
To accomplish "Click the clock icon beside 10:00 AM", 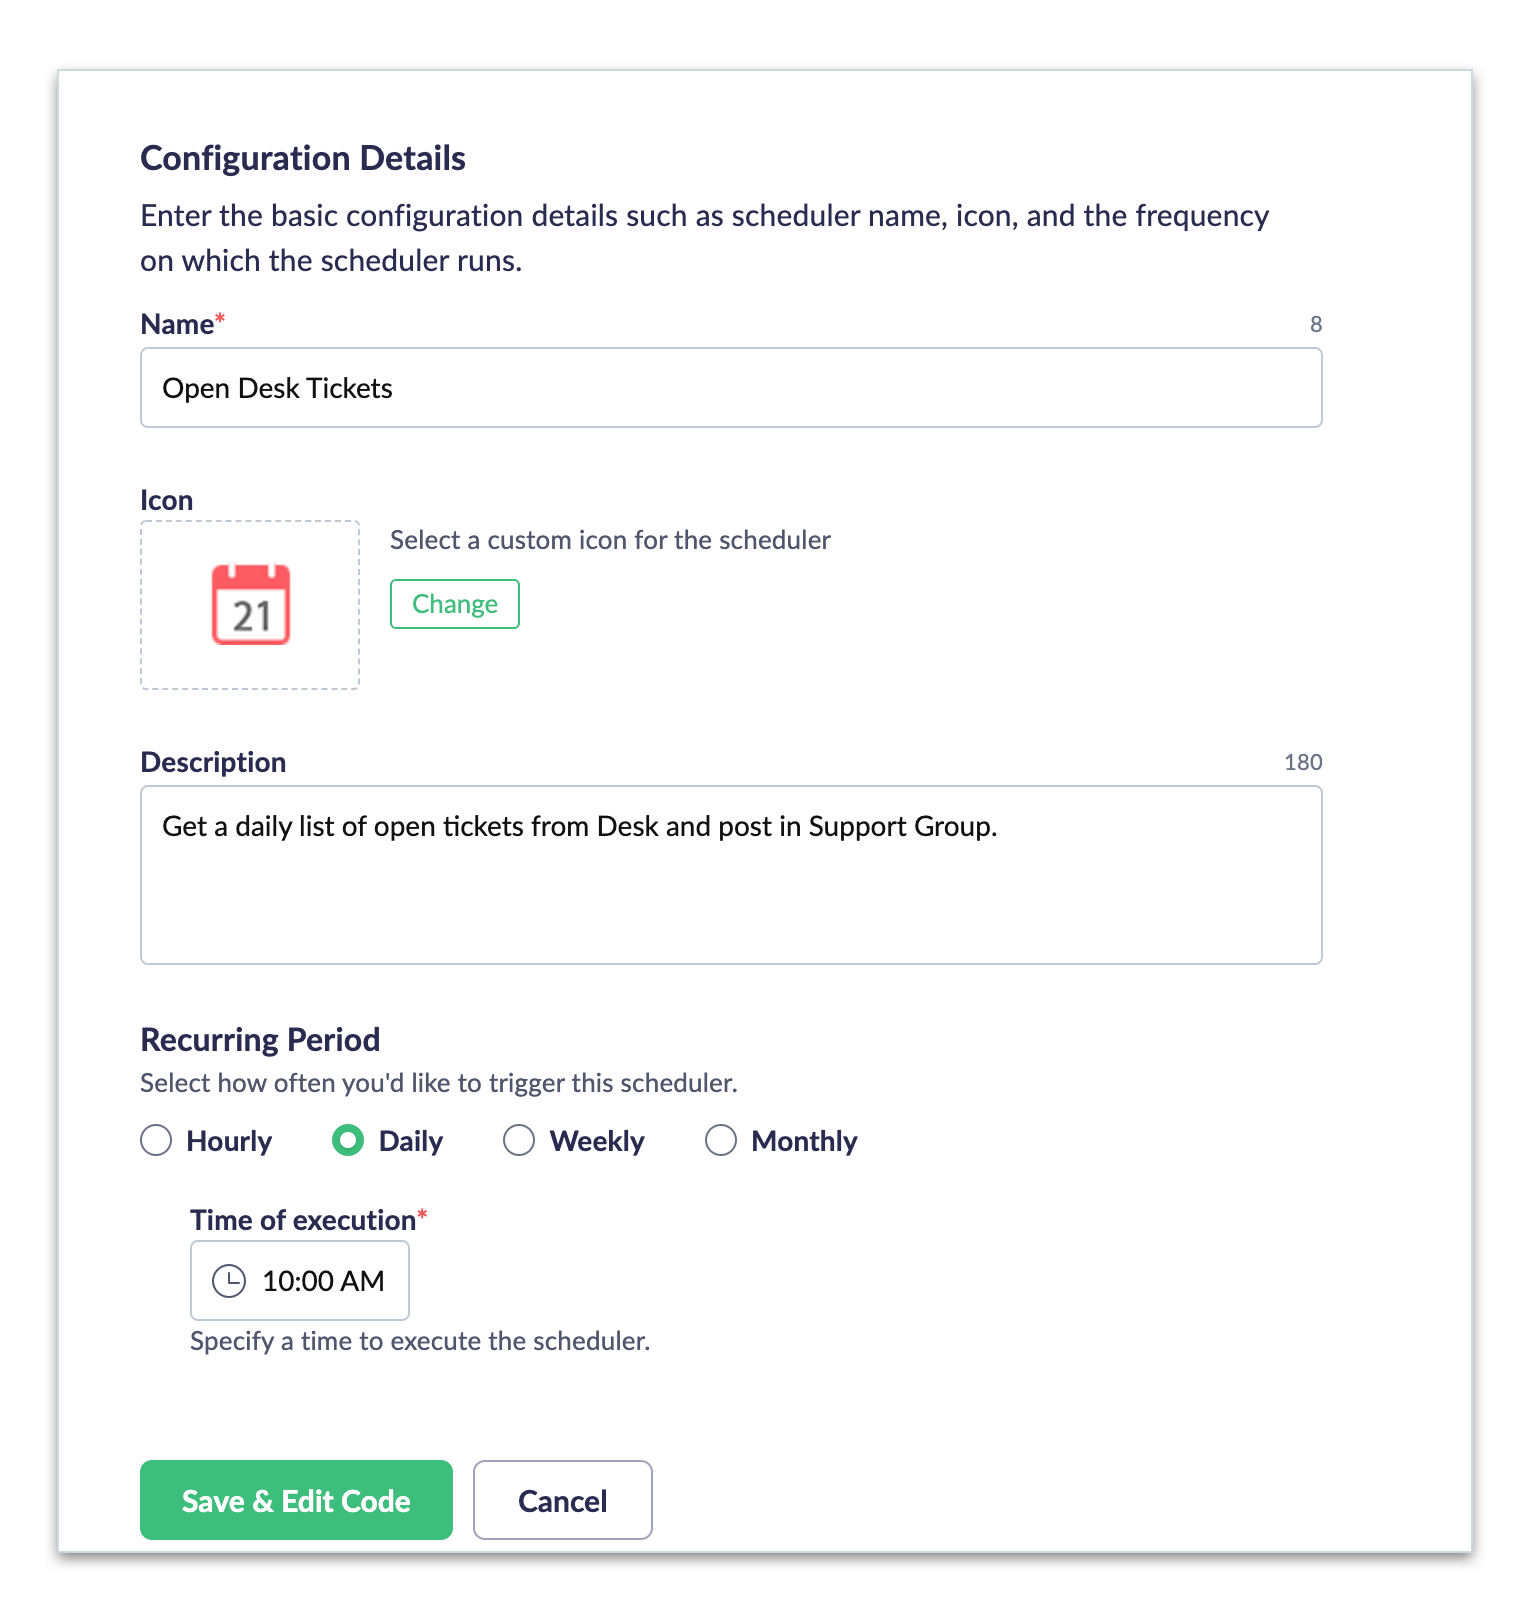I will pos(229,1281).
